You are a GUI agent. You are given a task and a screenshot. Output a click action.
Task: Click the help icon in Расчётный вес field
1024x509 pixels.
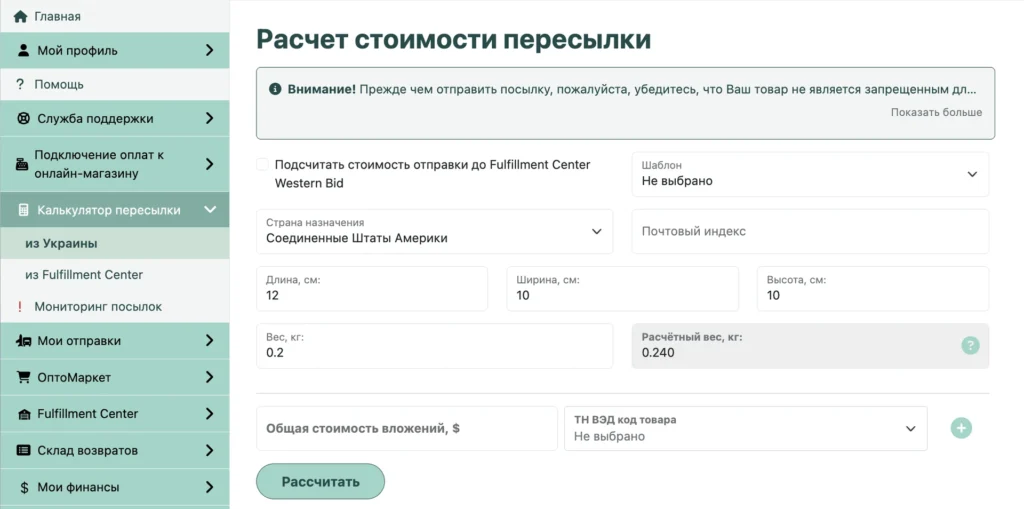[970, 346]
